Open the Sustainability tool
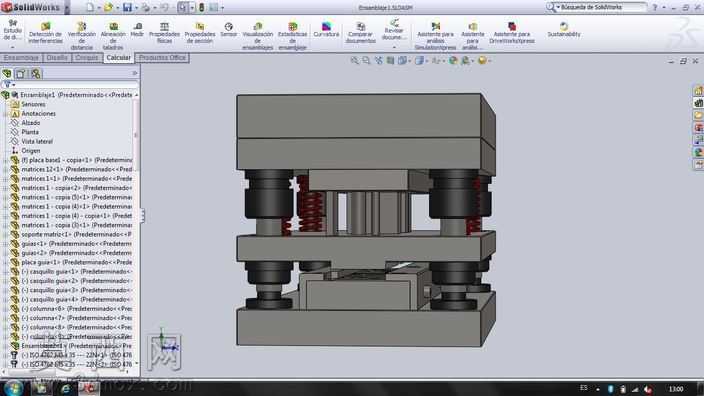Viewport: 704px width, 396px height. point(564,30)
